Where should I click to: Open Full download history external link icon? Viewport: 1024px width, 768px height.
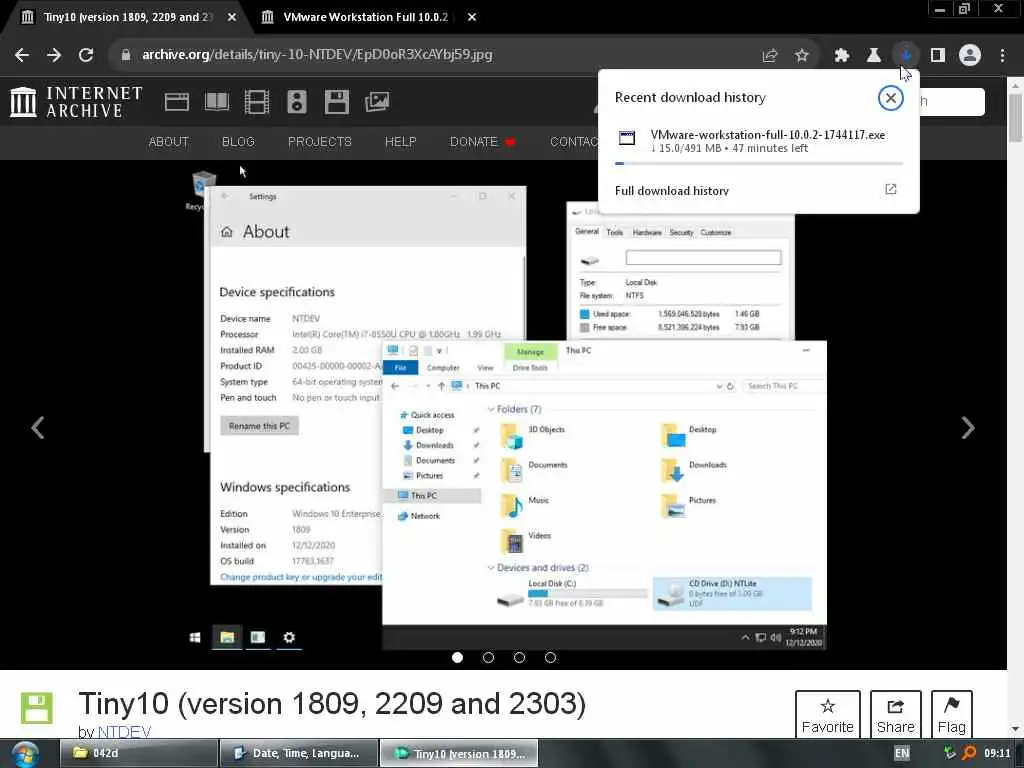tap(891, 189)
